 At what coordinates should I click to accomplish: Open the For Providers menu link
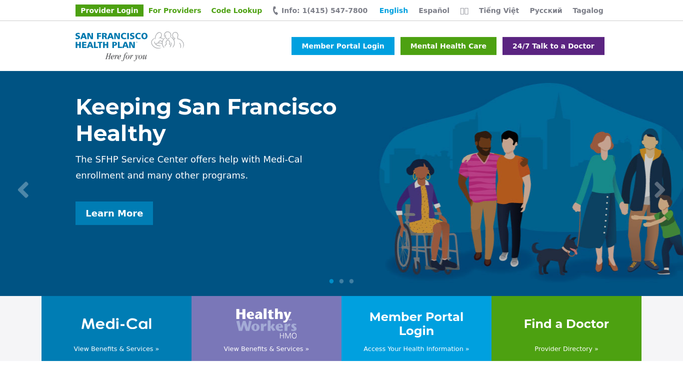pos(175,10)
